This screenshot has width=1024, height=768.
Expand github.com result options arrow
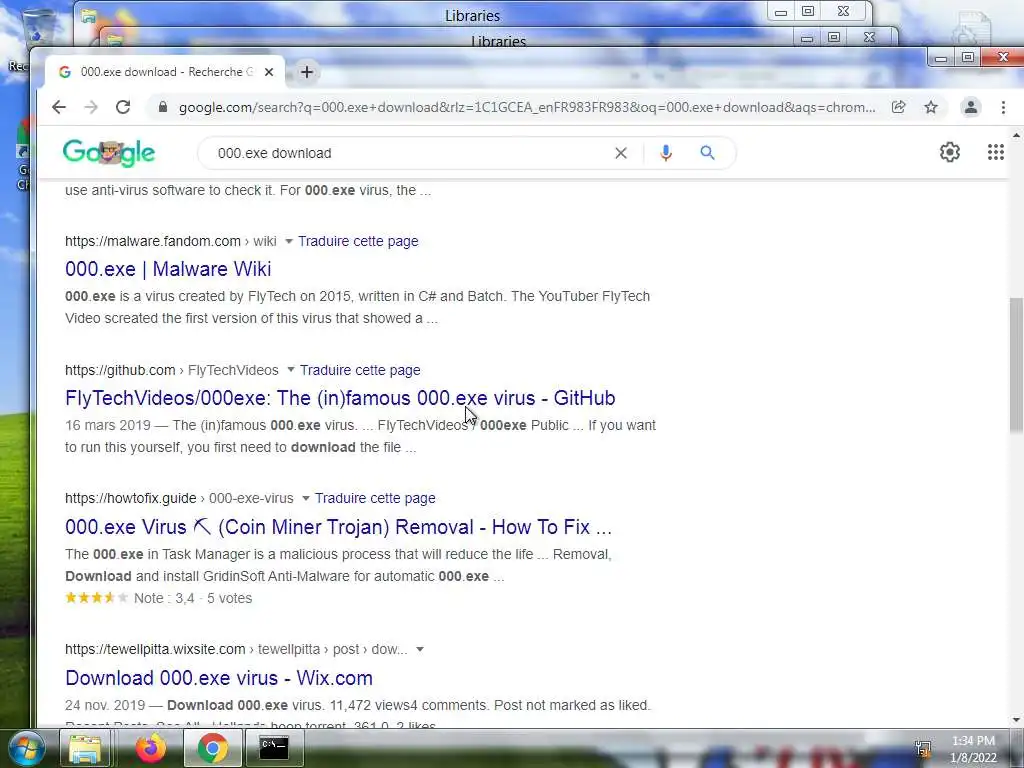291,370
